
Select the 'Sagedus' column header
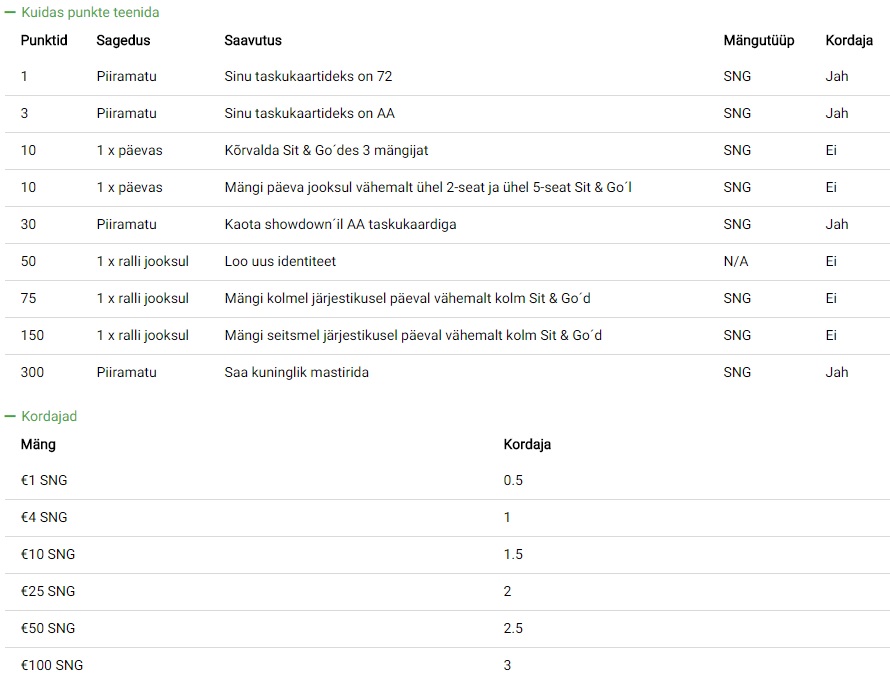click(123, 40)
